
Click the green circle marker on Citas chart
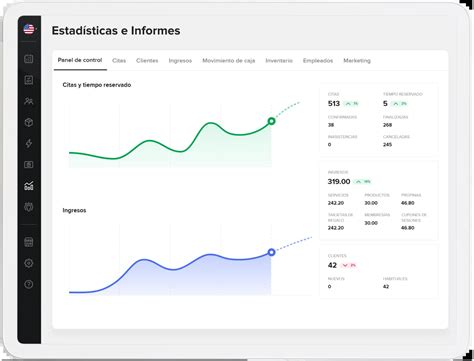tap(271, 121)
